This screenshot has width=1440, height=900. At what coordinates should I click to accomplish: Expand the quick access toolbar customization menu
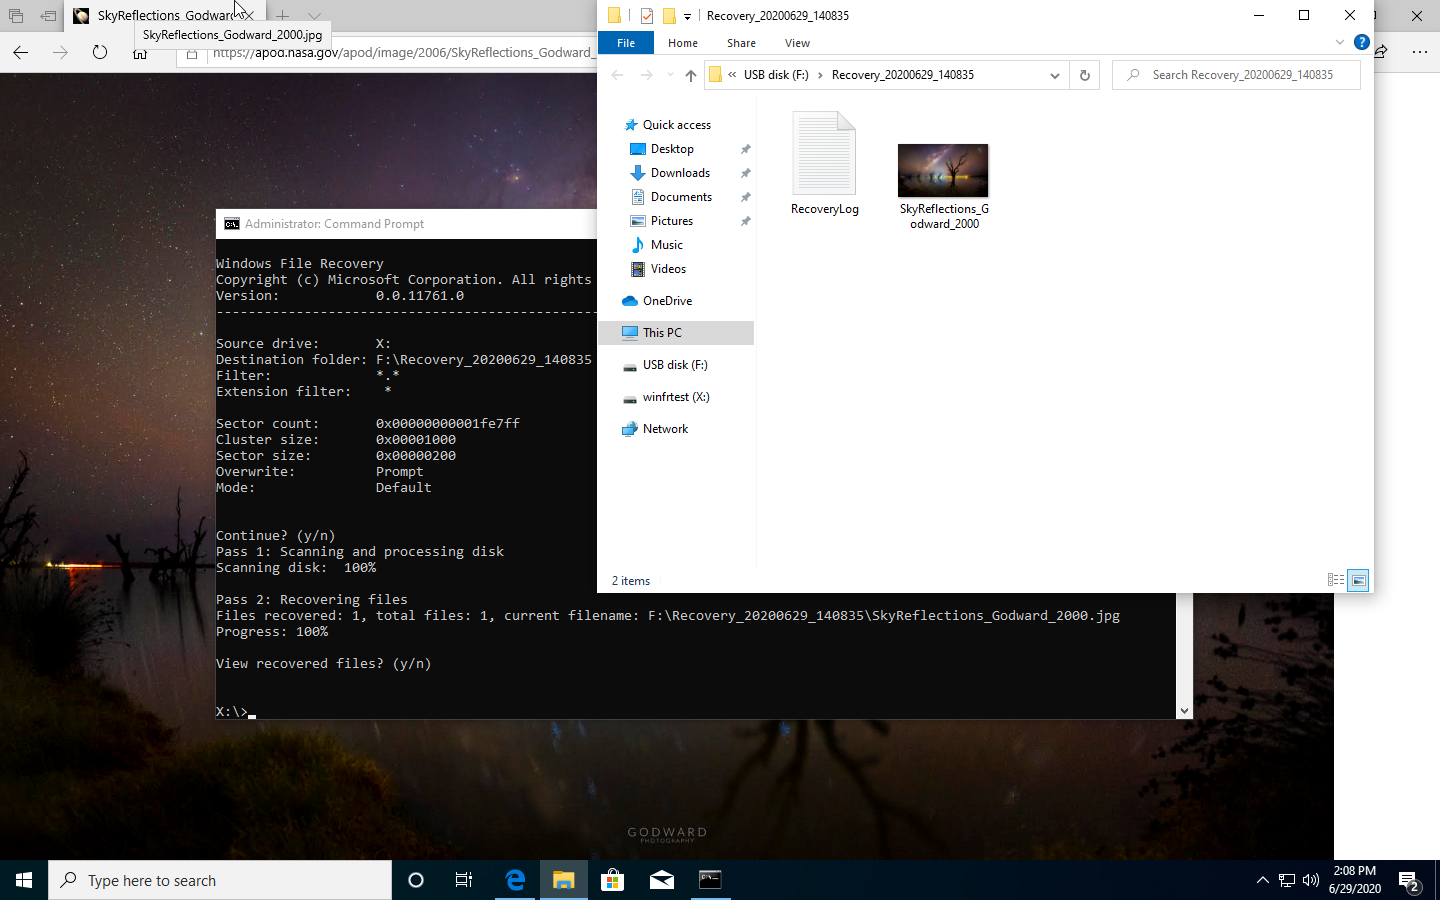tap(686, 15)
